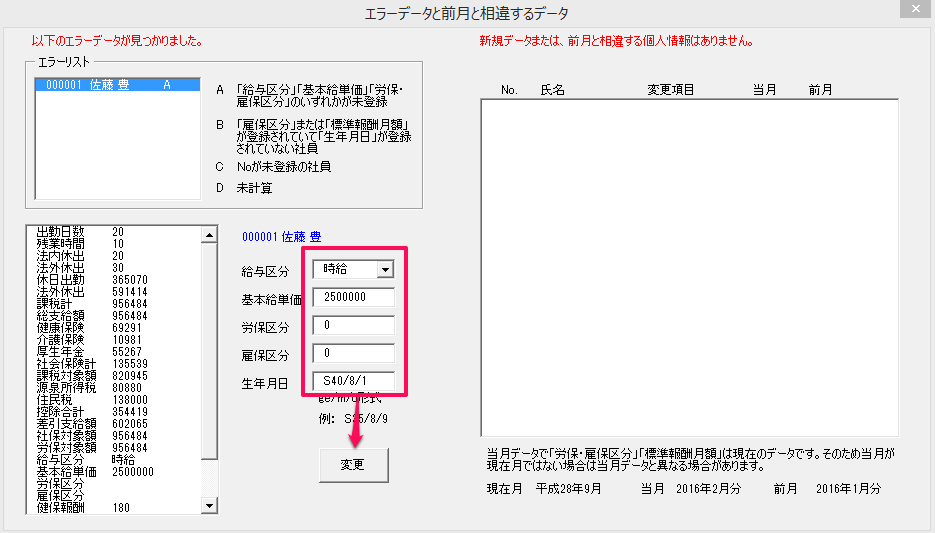Click scroll-up arrow of salary data list
Image resolution: width=935 pixels, height=533 pixels.
point(209,236)
